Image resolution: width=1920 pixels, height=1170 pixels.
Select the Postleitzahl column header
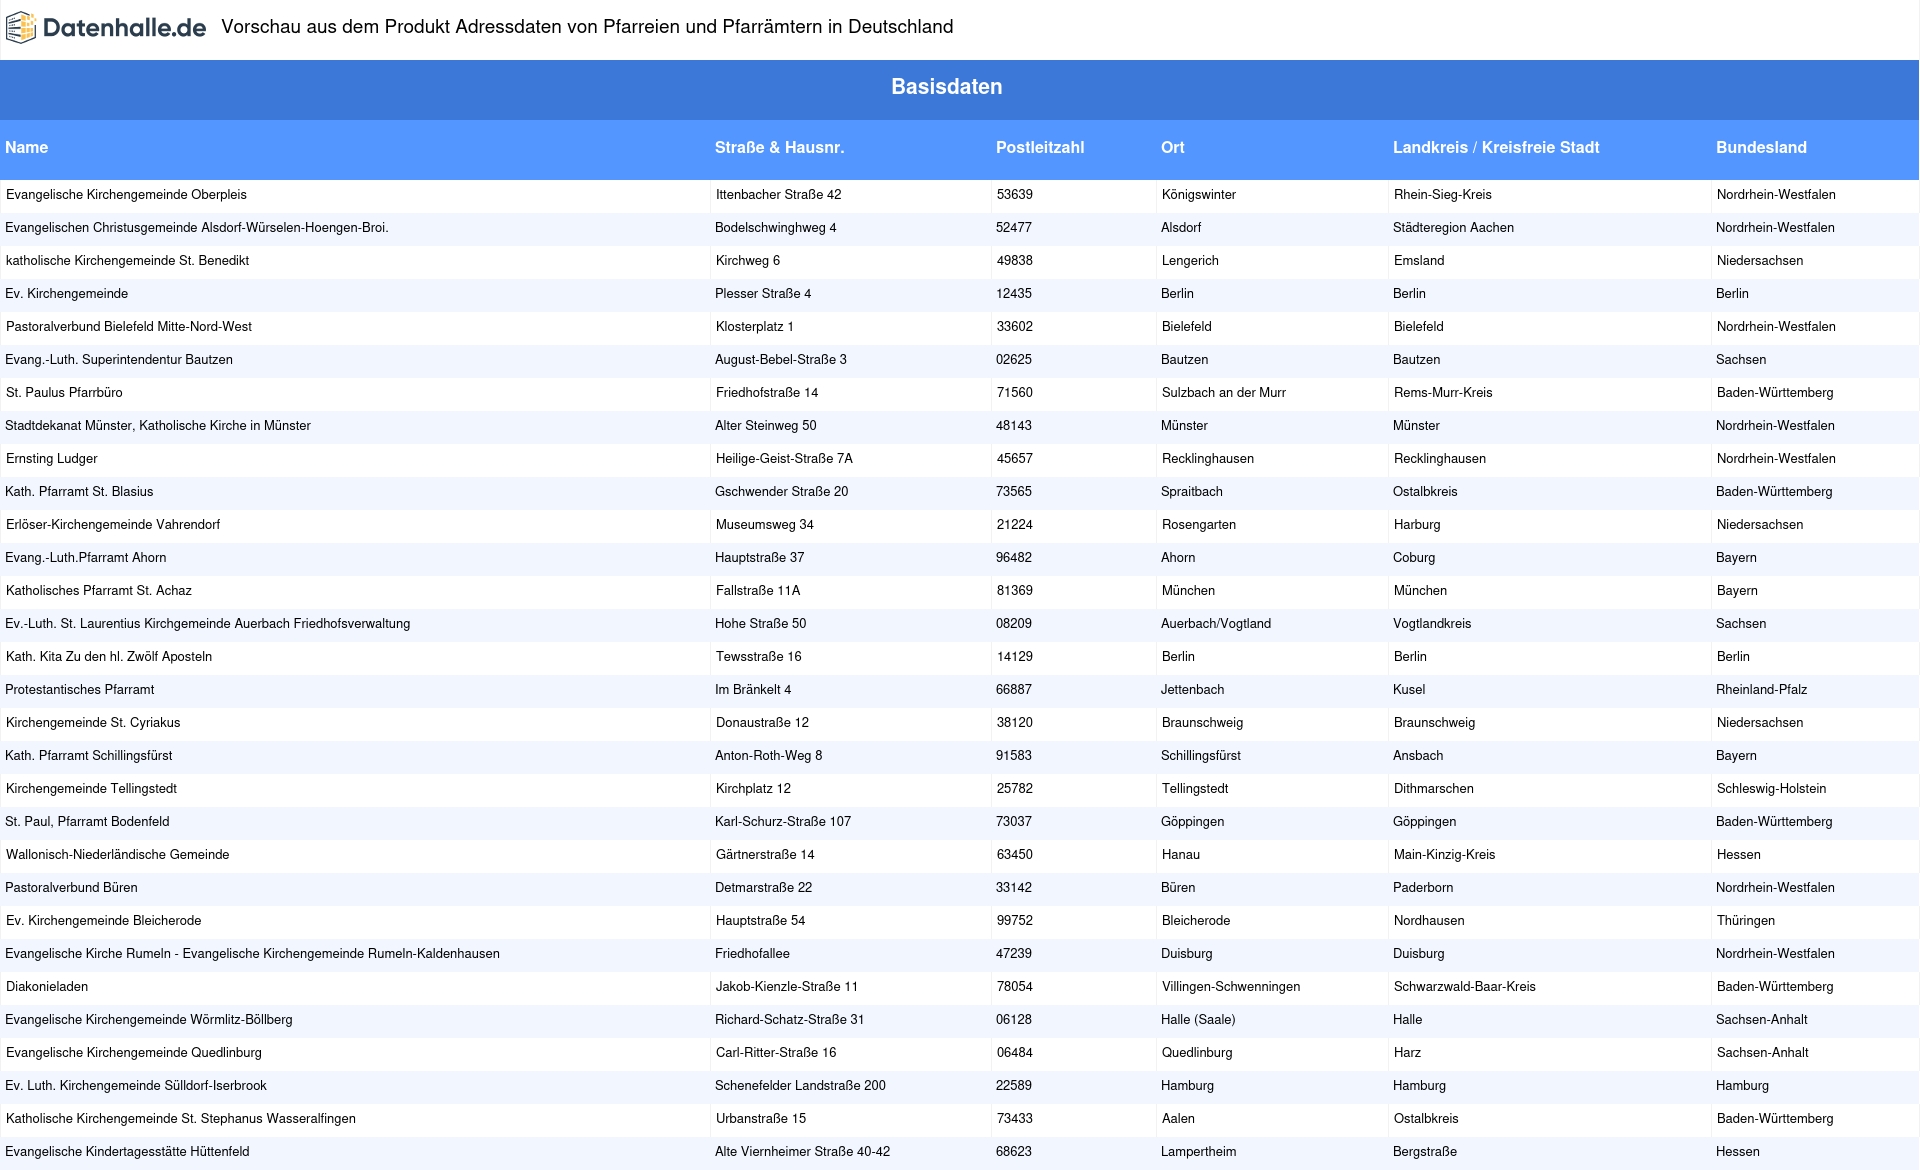(1040, 148)
